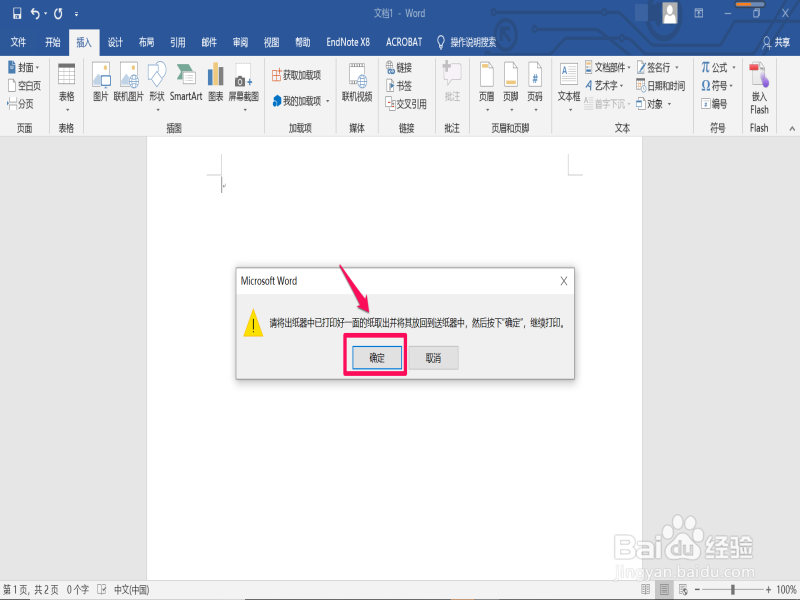Screen dimensions: 800x600
Task: Insert a 空白页 blank page
Action: [x=24, y=86]
